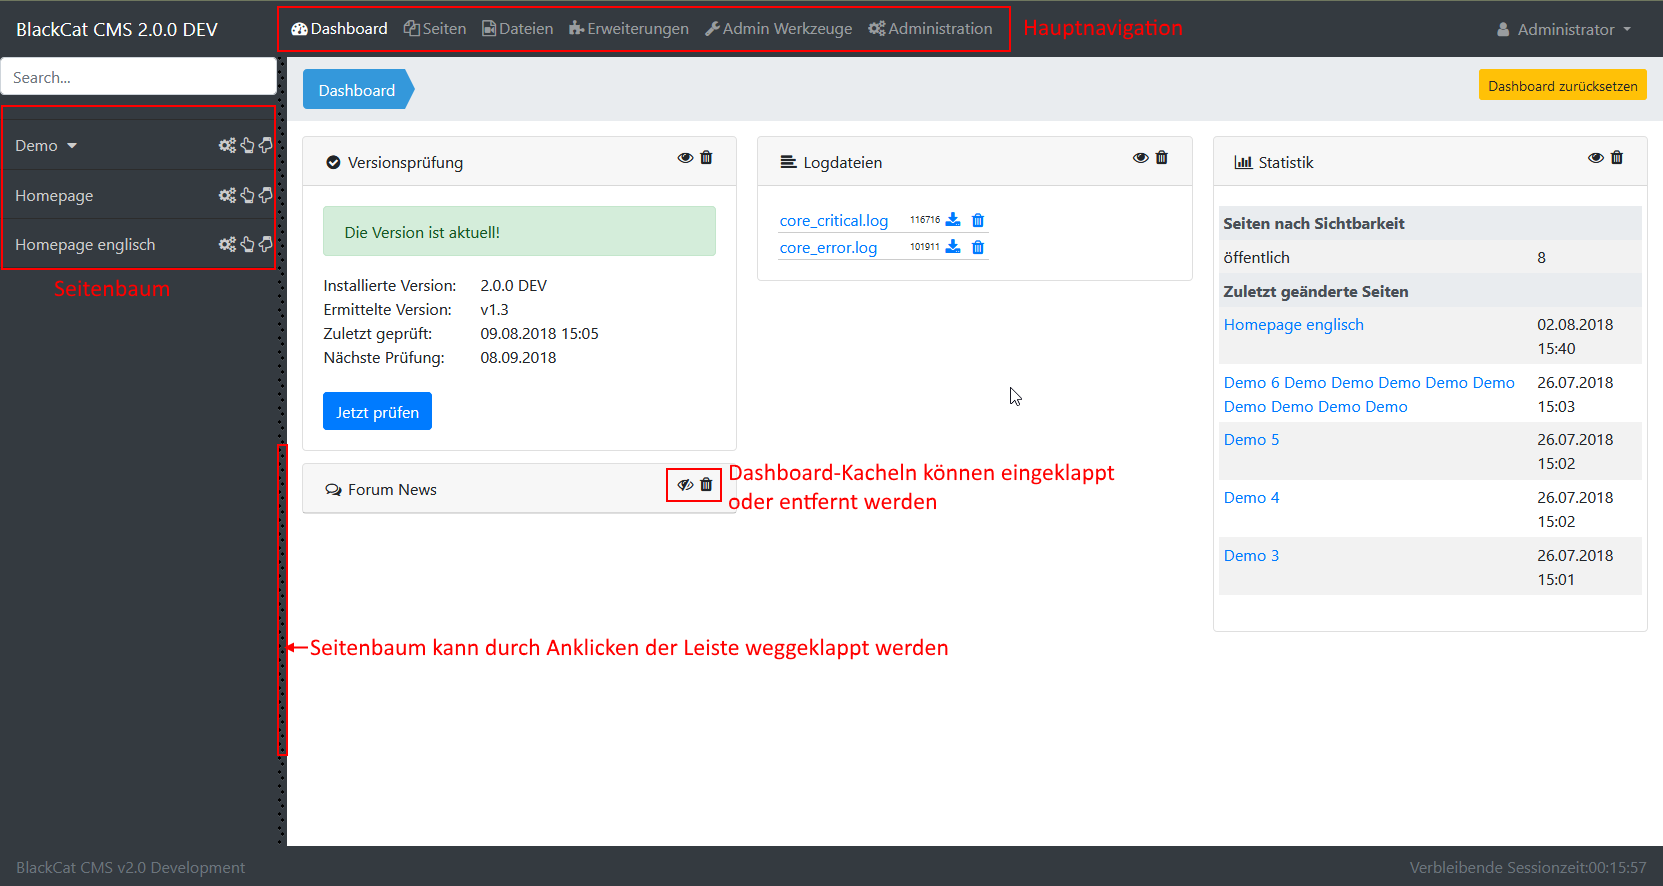Click Die Version ist aktuell! message
Image resolution: width=1663 pixels, height=886 pixels.
(x=519, y=232)
